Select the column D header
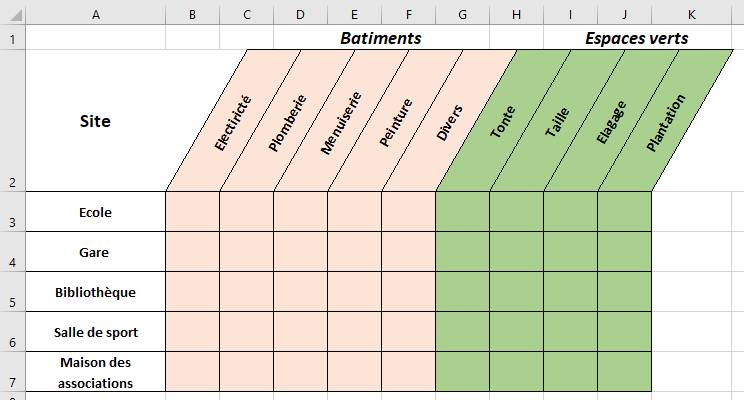The width and height of the screenshot is (744, 400). click(300, 13)
